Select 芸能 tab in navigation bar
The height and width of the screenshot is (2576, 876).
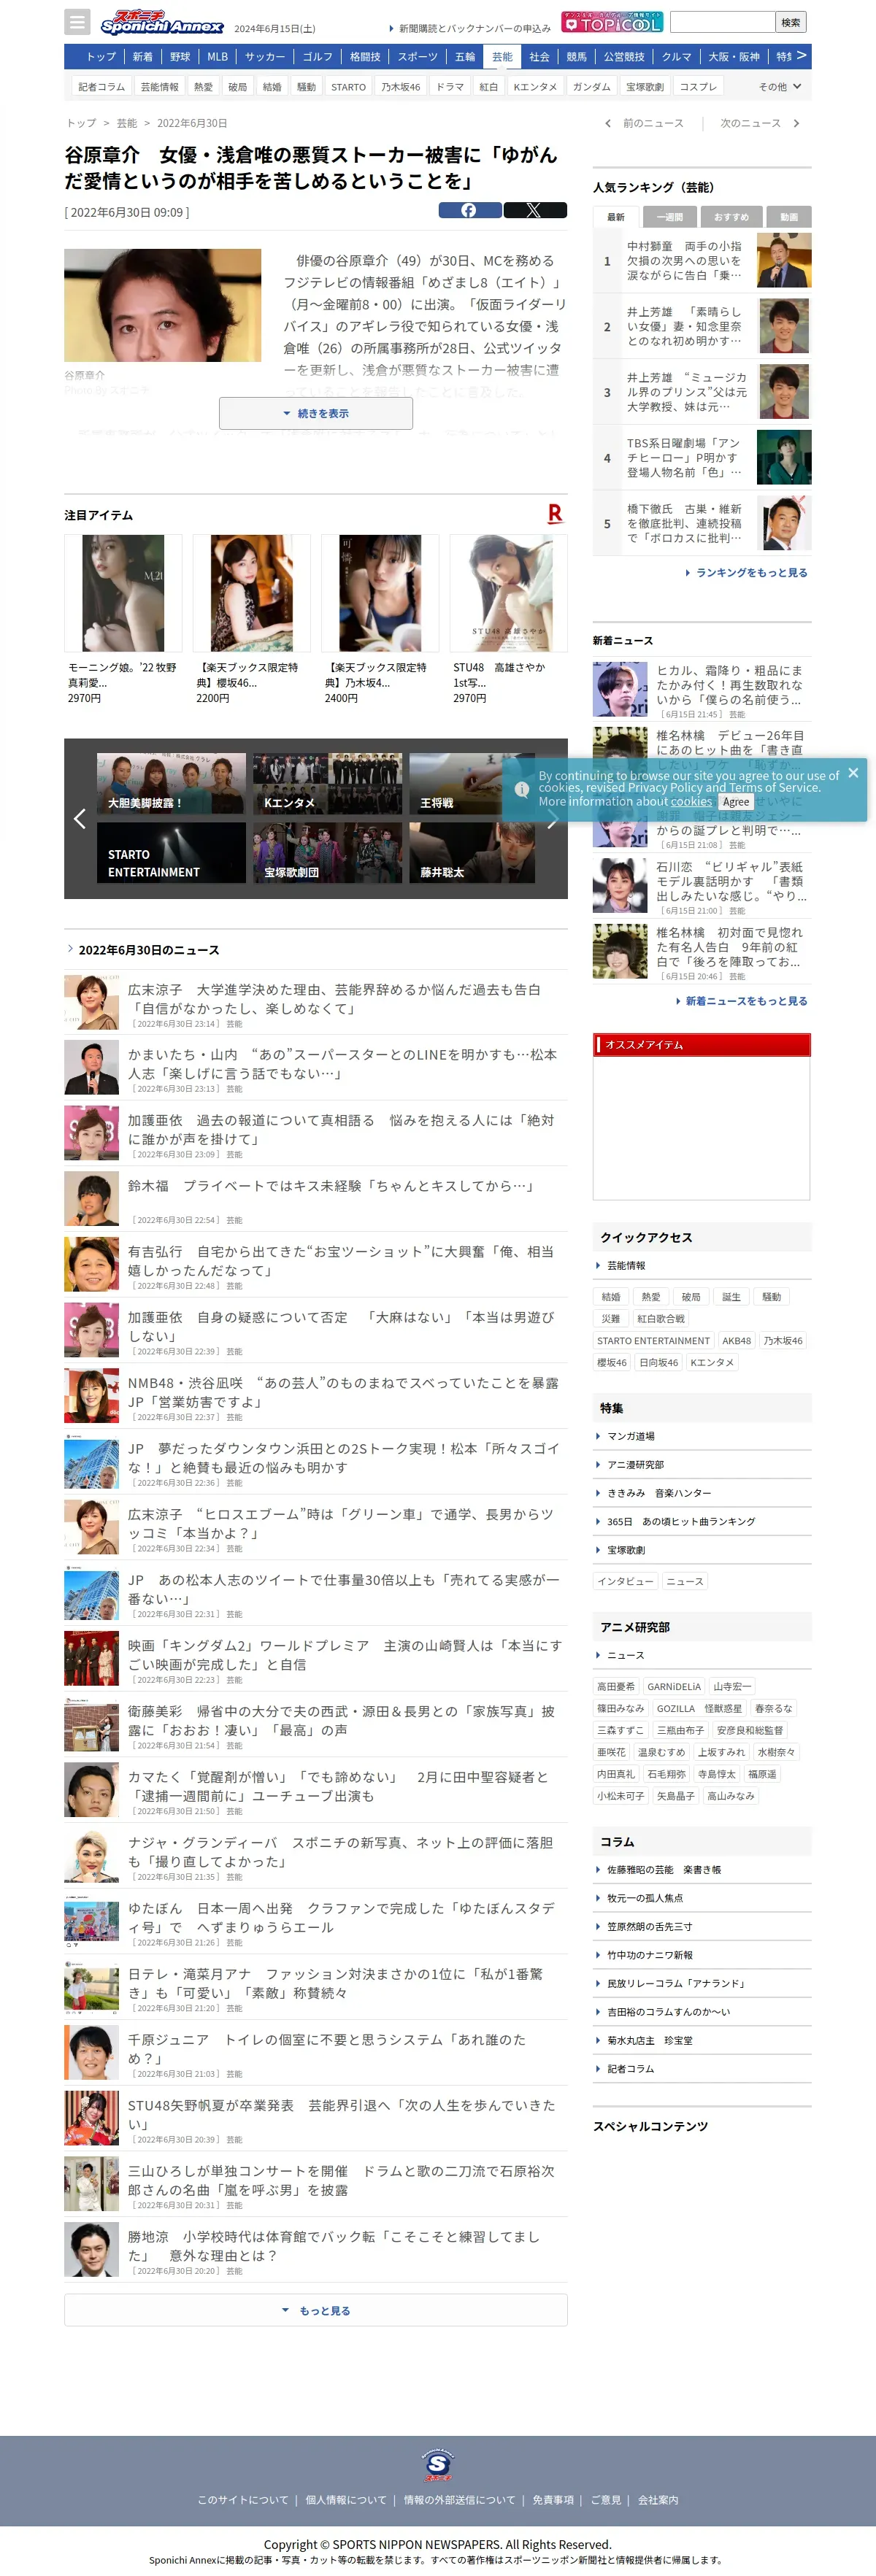[x=502, y=57]
